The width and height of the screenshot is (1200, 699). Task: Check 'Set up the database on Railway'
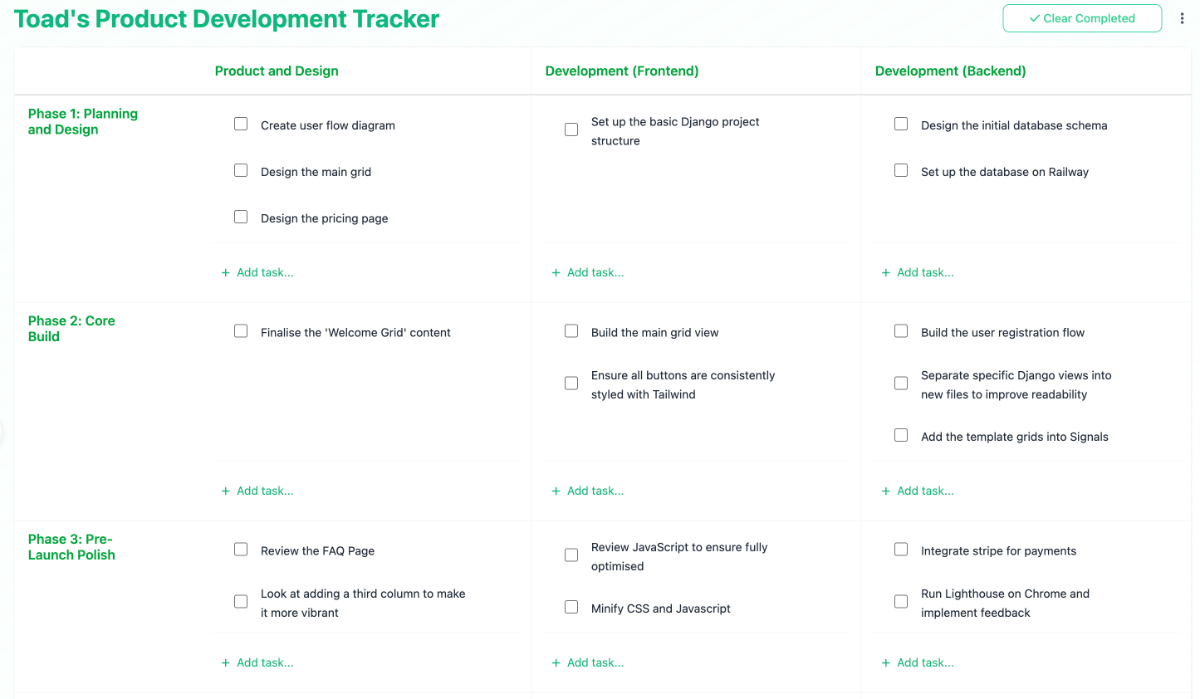click(901, 171)
